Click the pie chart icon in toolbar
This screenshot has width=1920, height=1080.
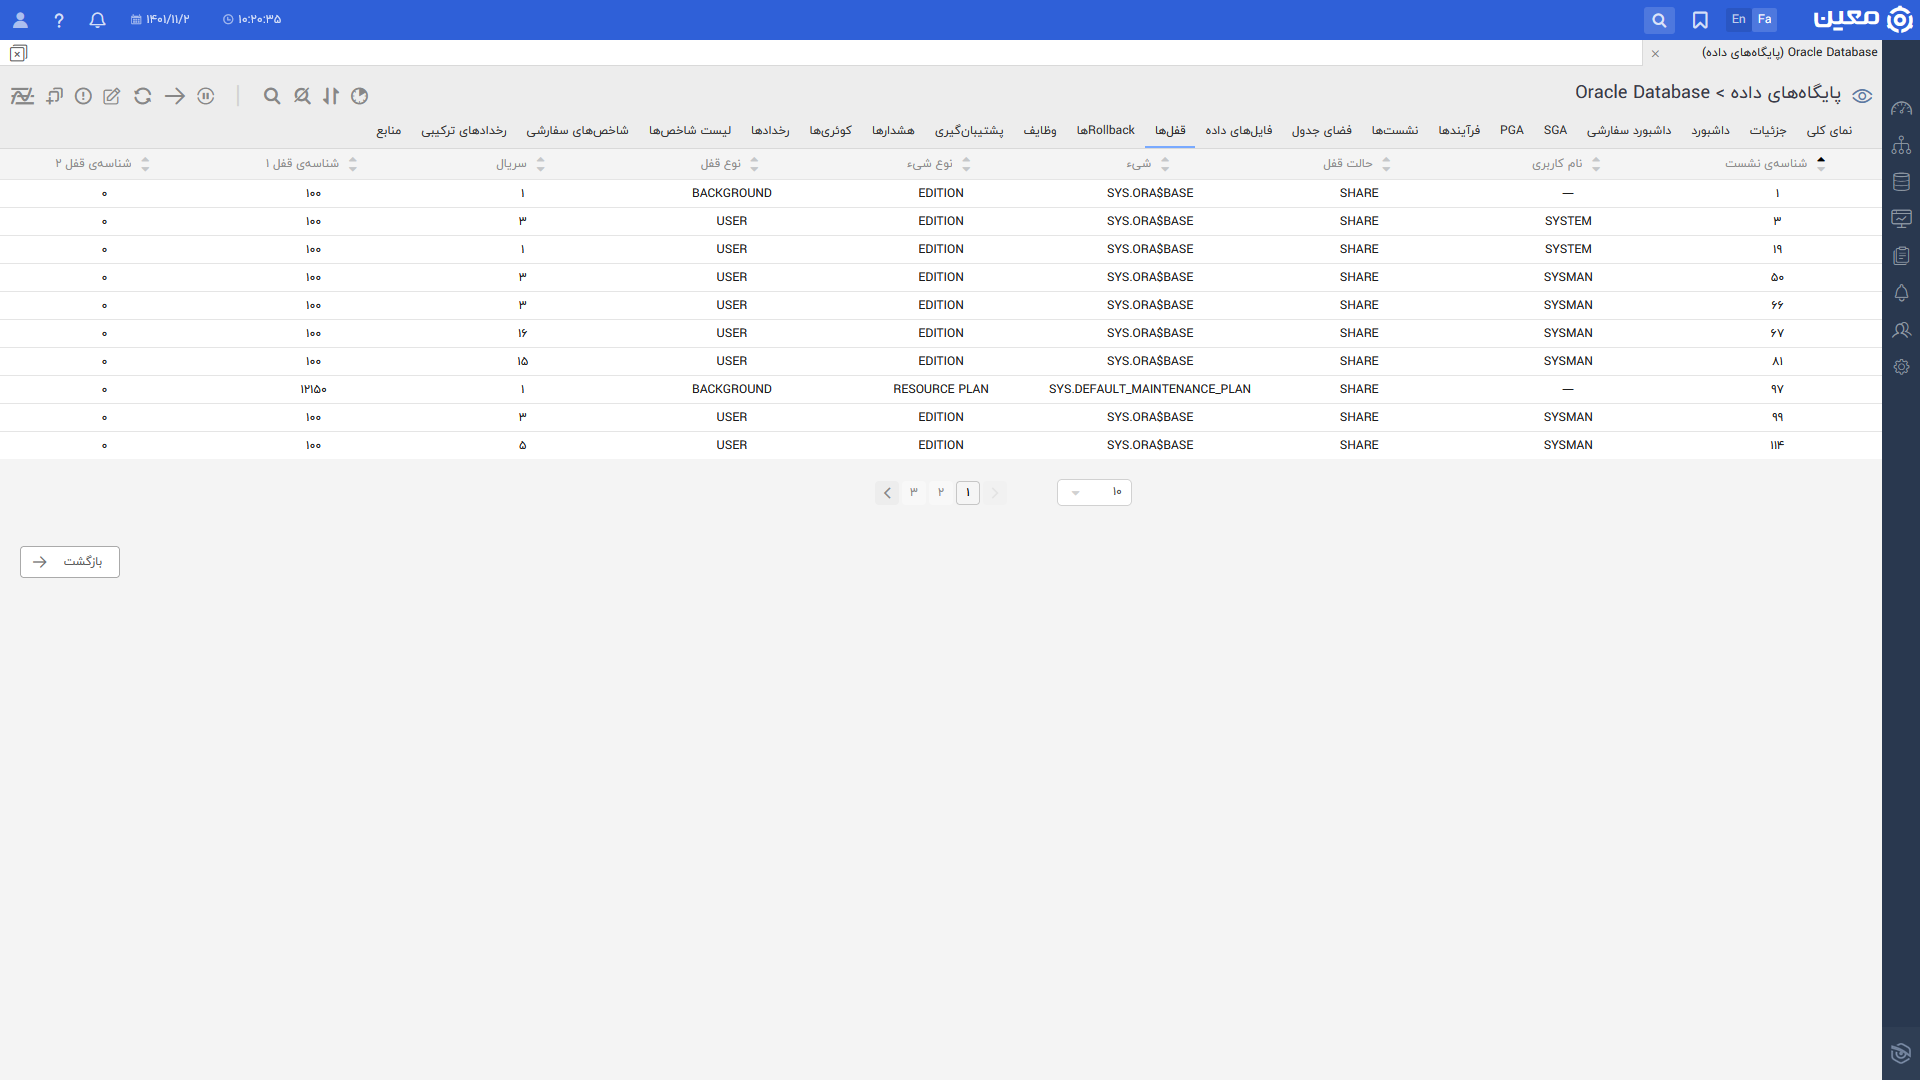pos(360,96)
